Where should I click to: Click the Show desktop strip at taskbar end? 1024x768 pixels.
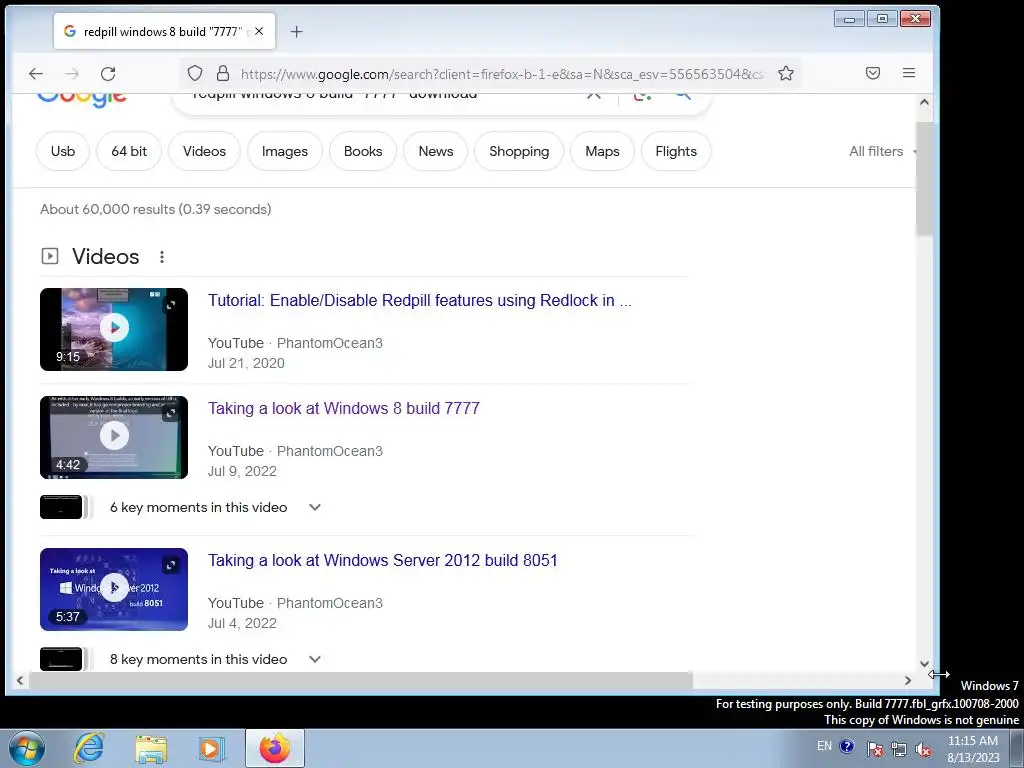(1017, 748)
